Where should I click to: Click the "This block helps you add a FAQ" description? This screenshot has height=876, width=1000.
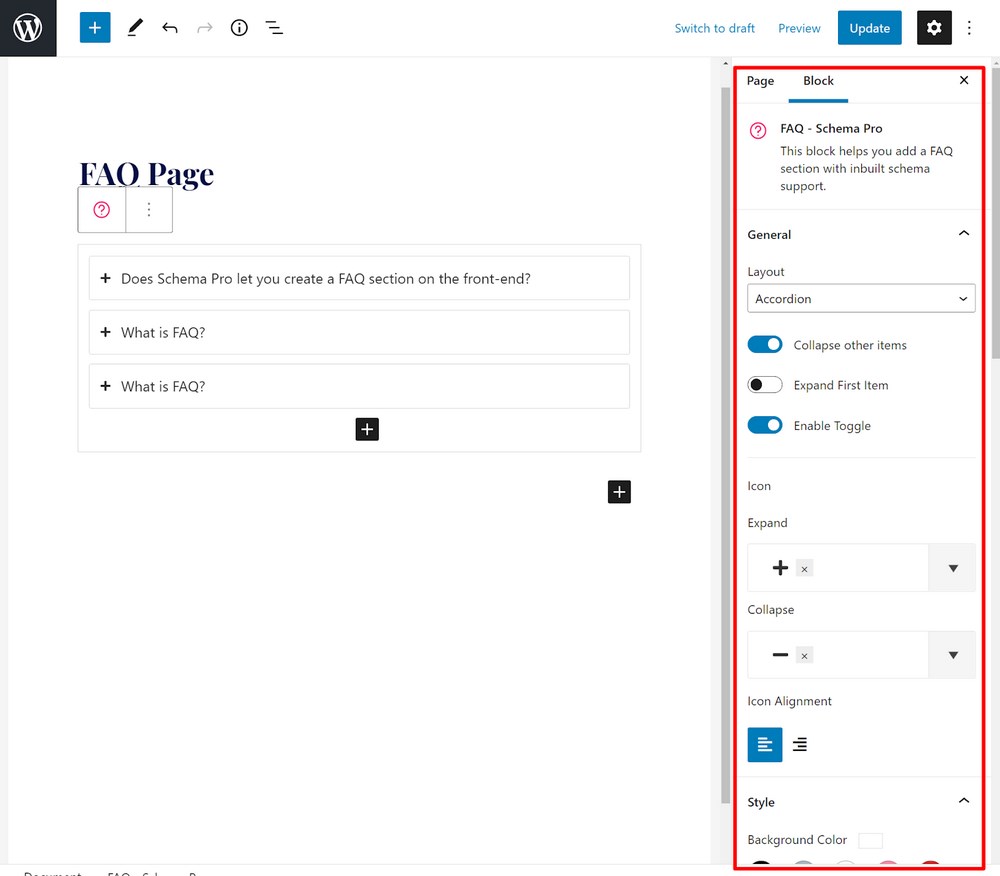click(x=866, y=169)
